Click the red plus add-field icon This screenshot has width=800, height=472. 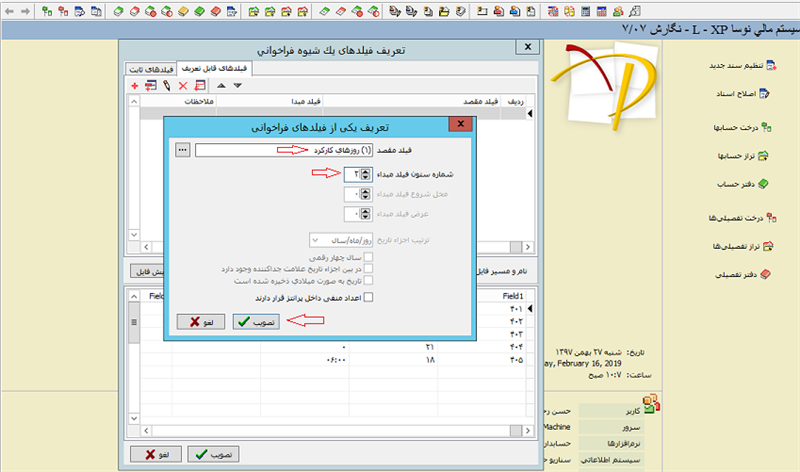click(135, 86)
